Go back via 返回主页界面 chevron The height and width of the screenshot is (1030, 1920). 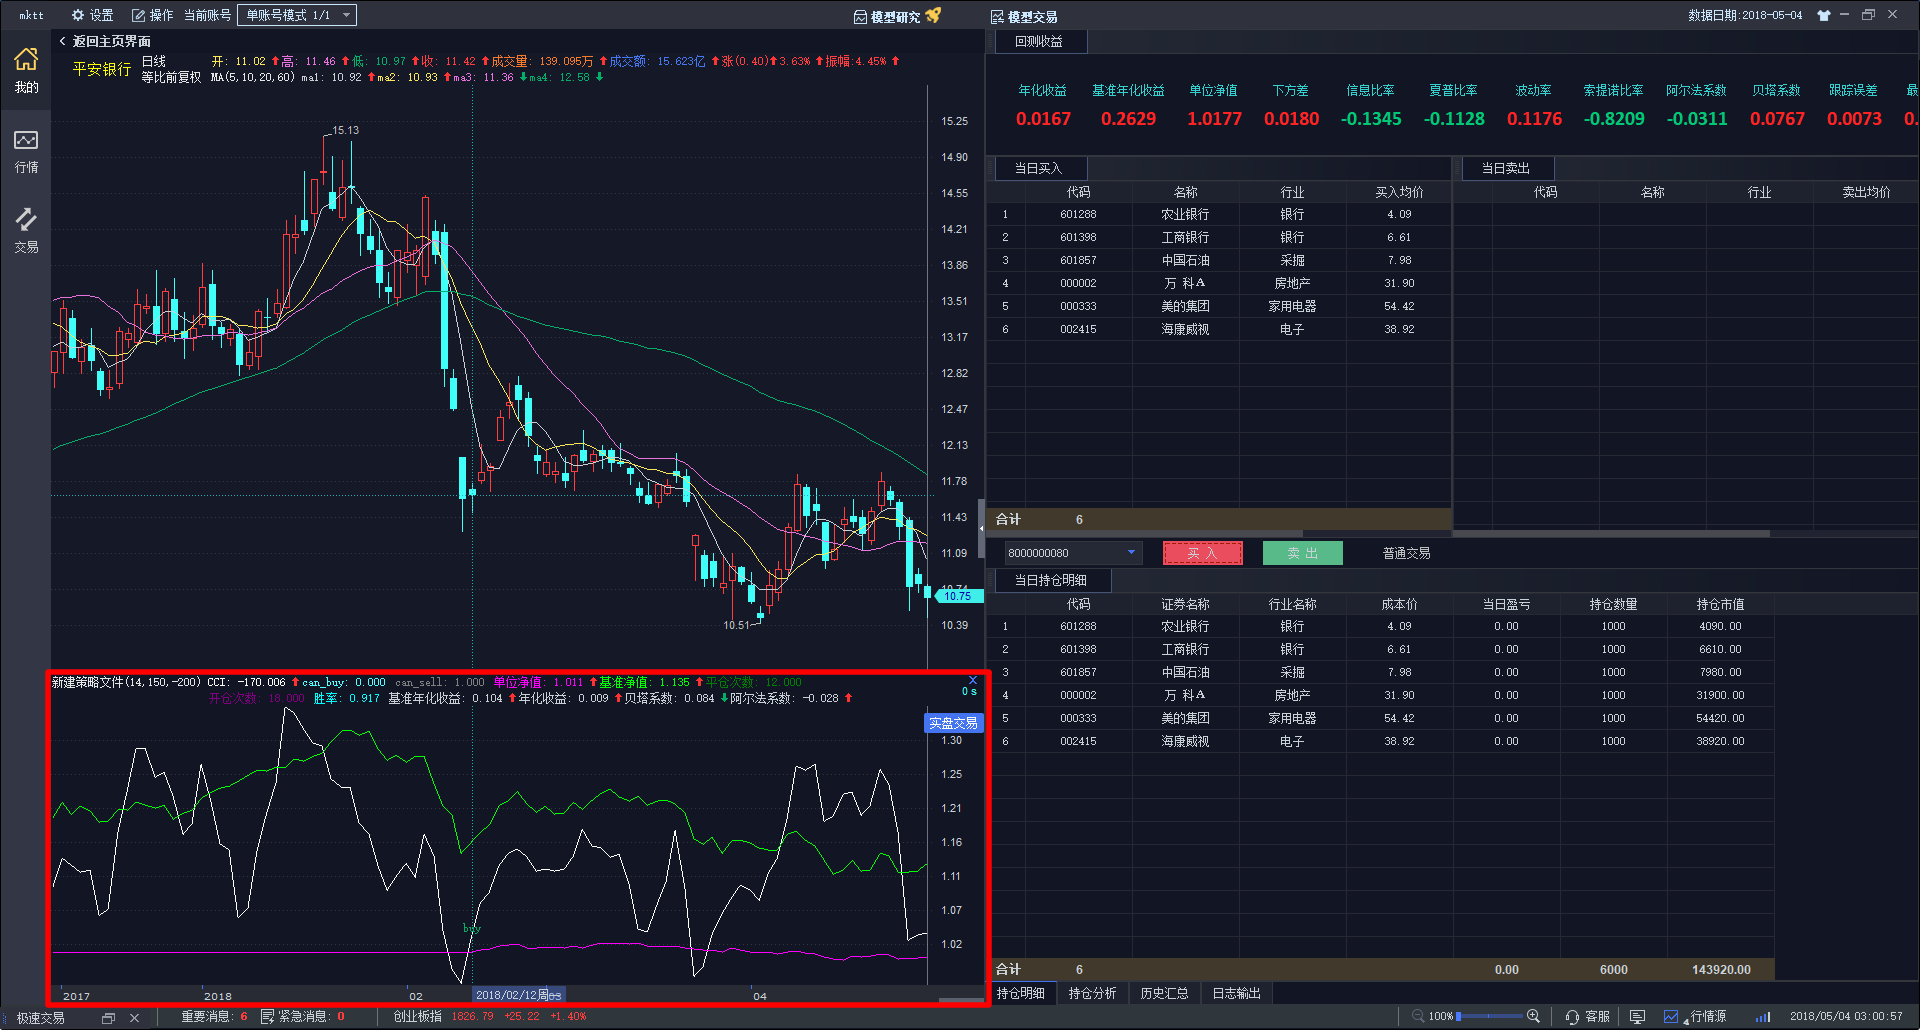pos(62,41)
